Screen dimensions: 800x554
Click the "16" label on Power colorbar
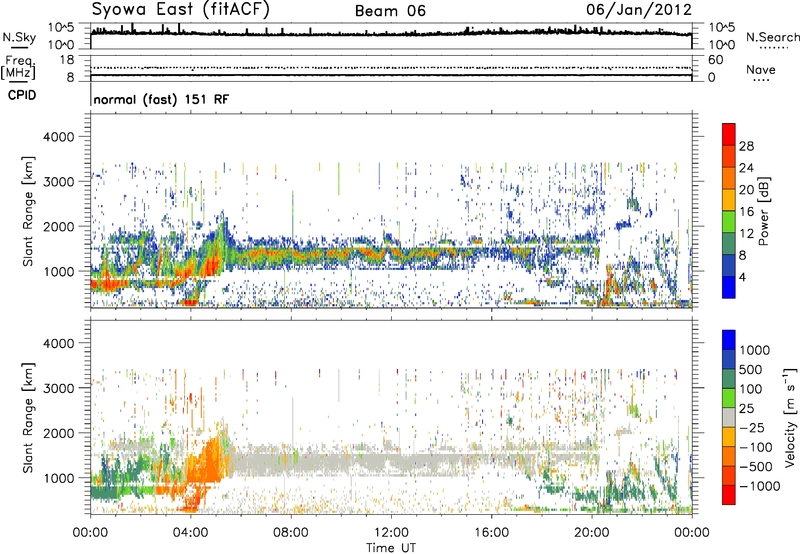point(746,212)
